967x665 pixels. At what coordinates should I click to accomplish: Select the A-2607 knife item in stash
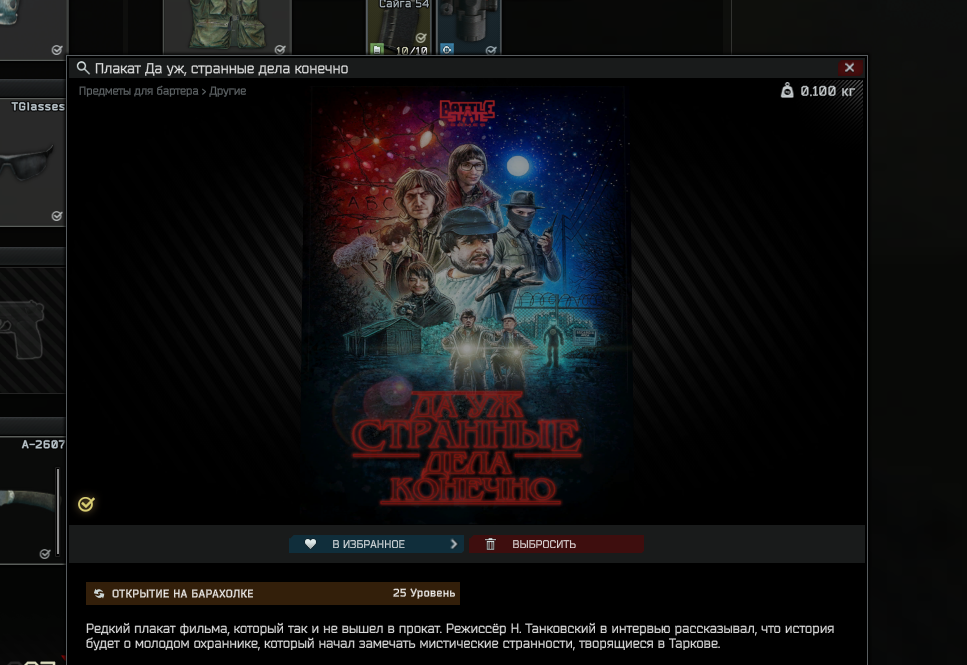pos(32,500)
